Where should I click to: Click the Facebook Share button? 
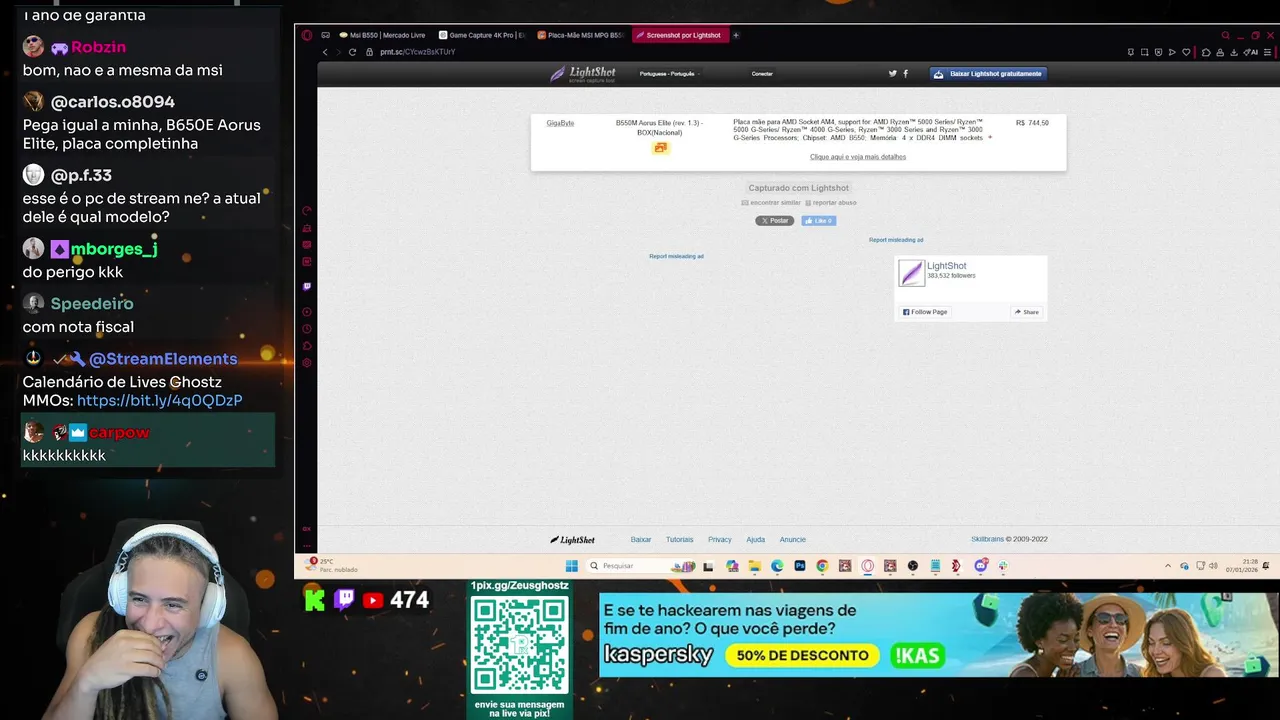1027,312
